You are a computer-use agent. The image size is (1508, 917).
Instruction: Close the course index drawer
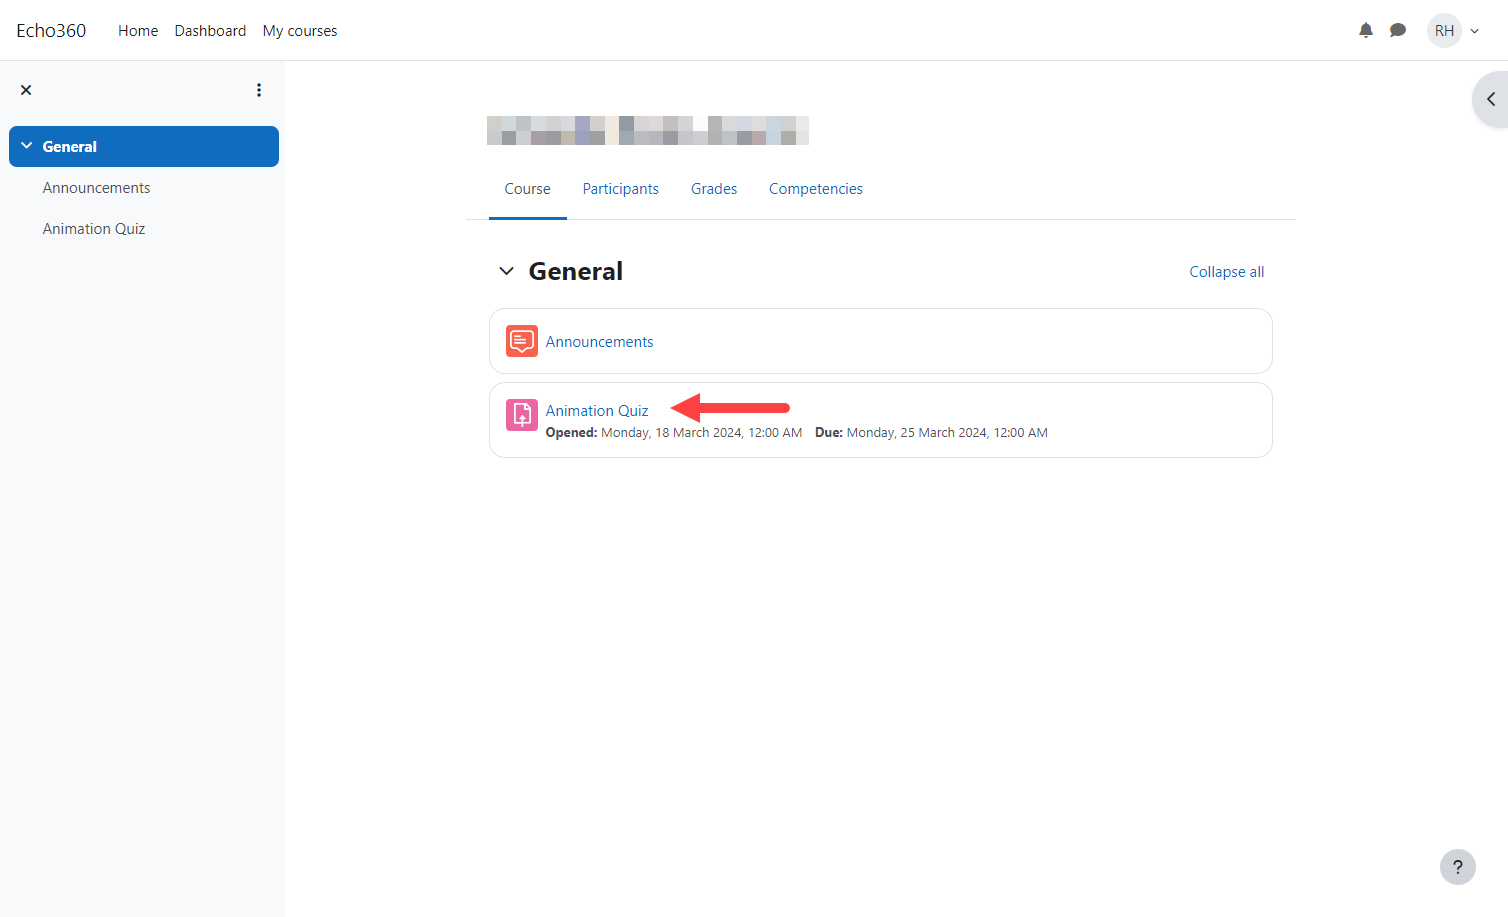26,90
